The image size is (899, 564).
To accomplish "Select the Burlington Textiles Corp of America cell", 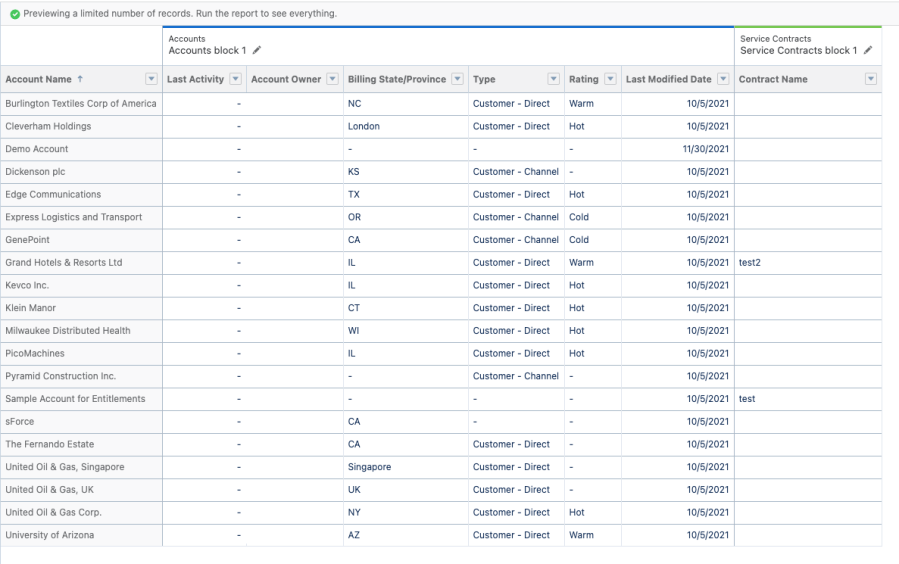I will (x=81, y=103).
